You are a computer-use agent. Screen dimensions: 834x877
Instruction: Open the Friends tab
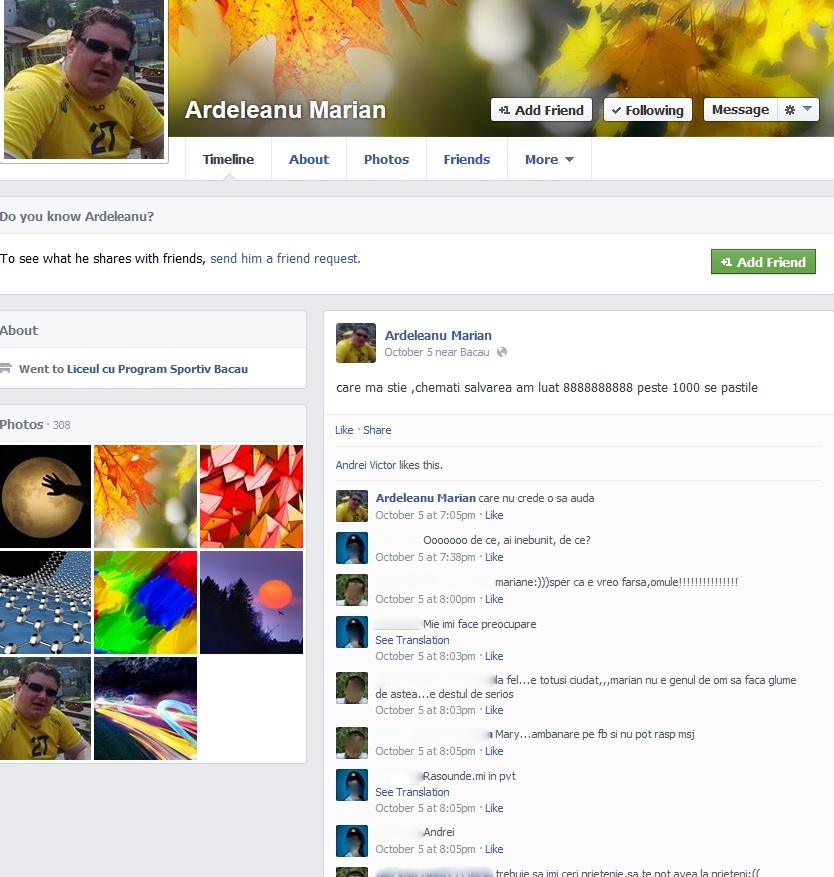point(466,159)
